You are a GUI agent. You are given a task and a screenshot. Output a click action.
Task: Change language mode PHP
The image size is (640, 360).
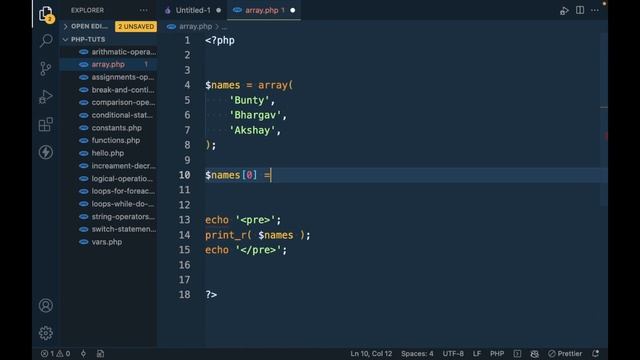coord(497,353)
